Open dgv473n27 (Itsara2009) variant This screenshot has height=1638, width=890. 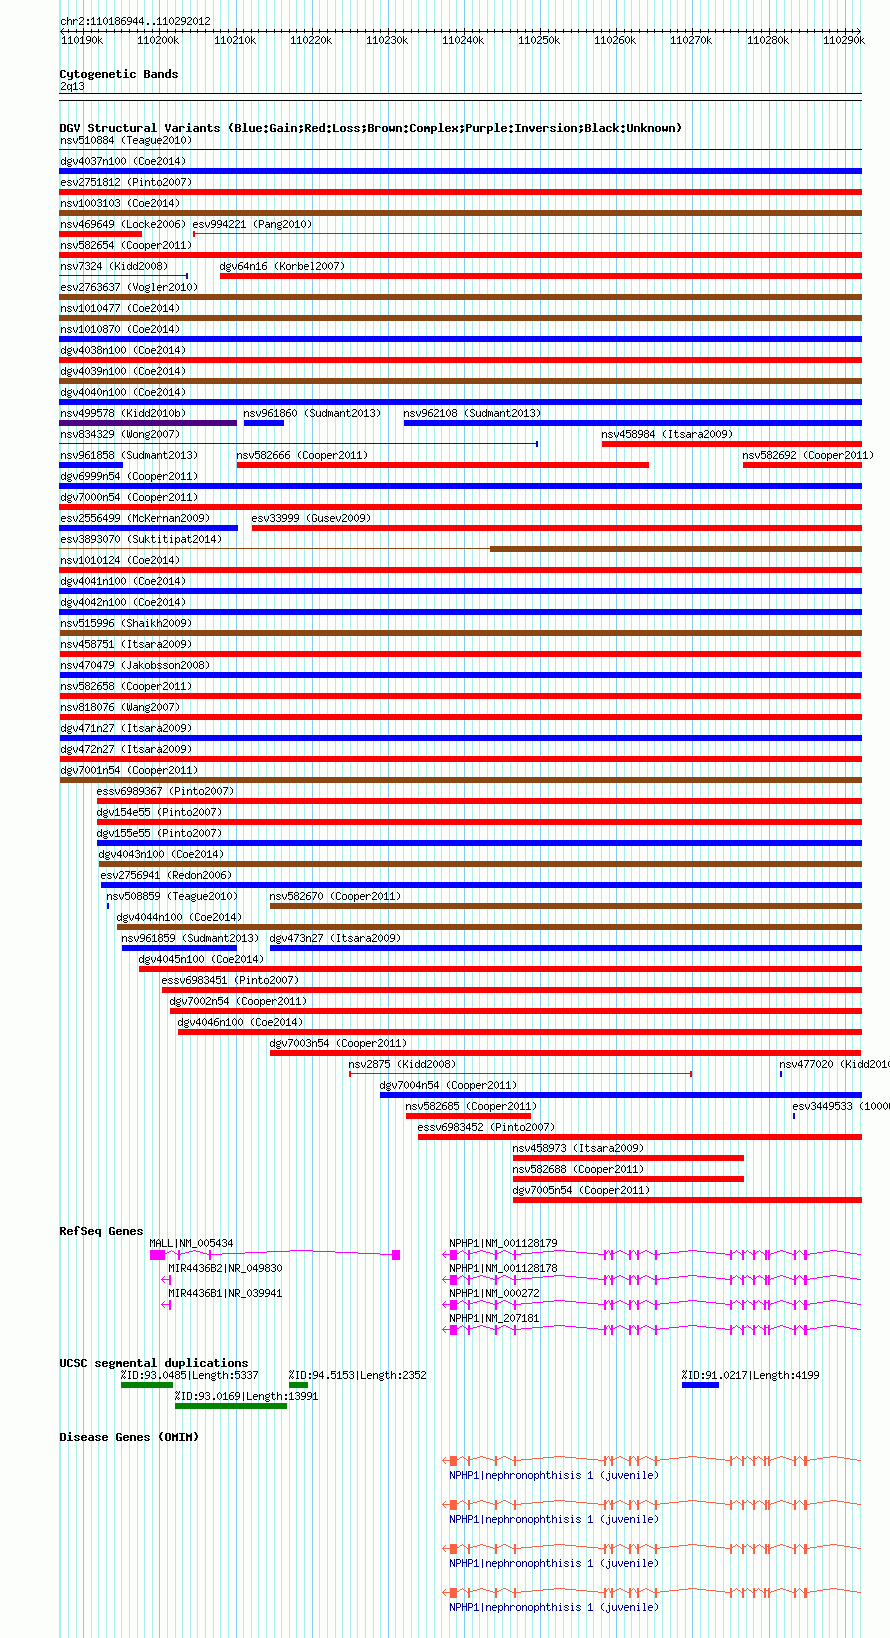click(x=335, y=938)
